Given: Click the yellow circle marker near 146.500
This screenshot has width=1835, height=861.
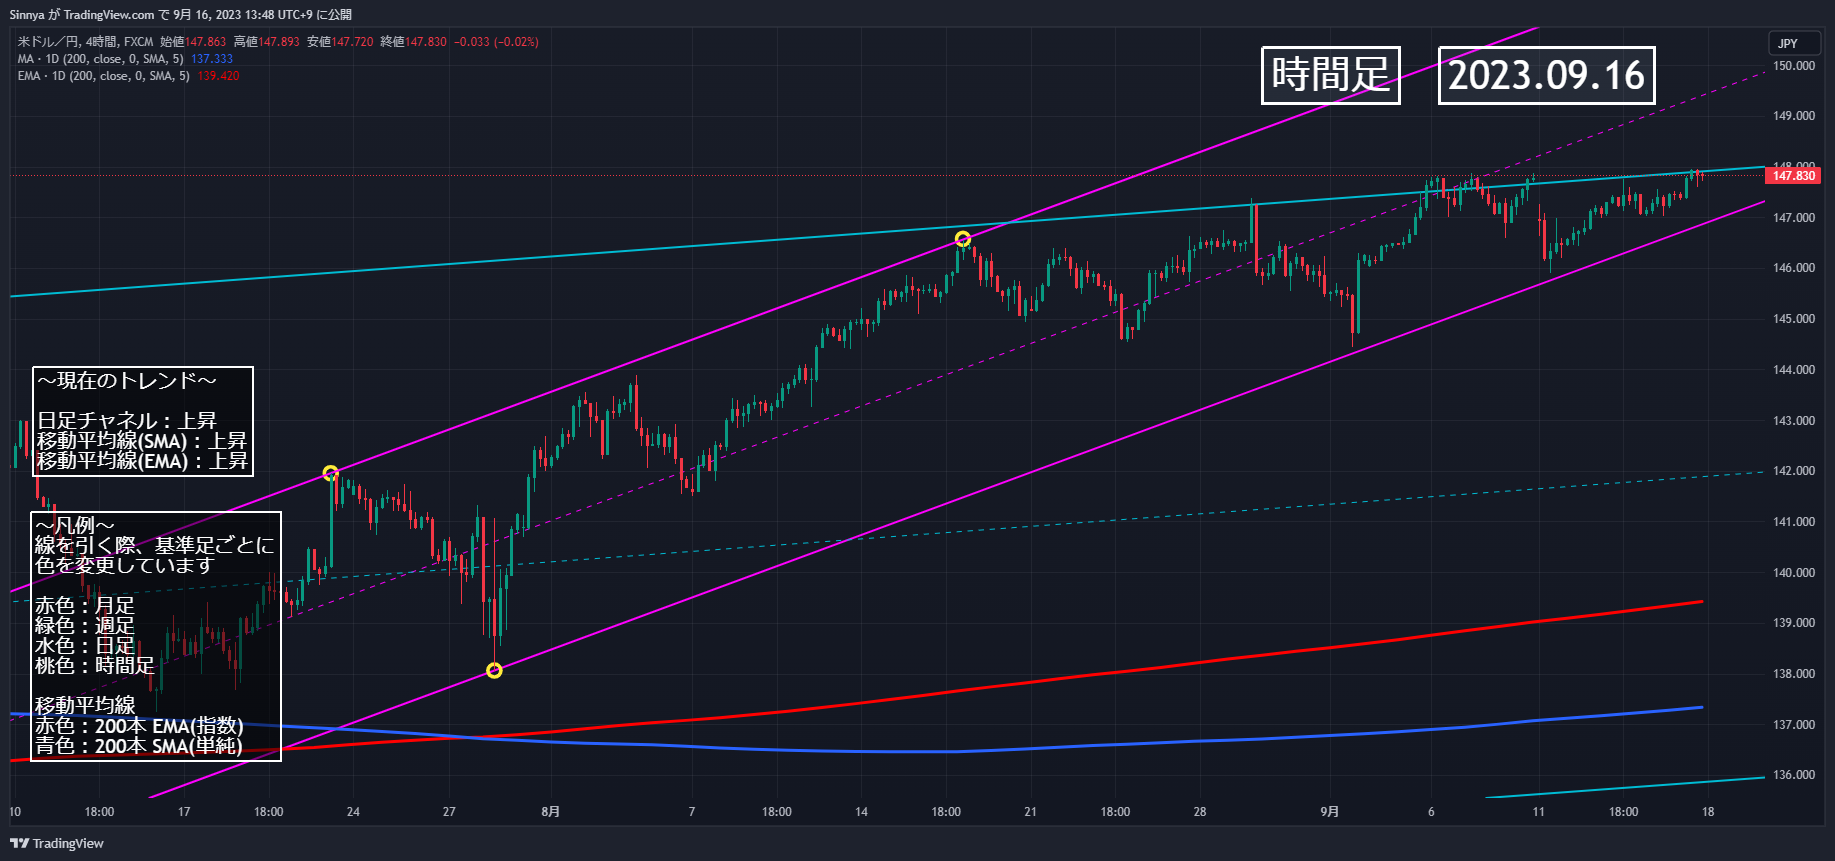Looking at the screenshot, I should pos(962,239).
